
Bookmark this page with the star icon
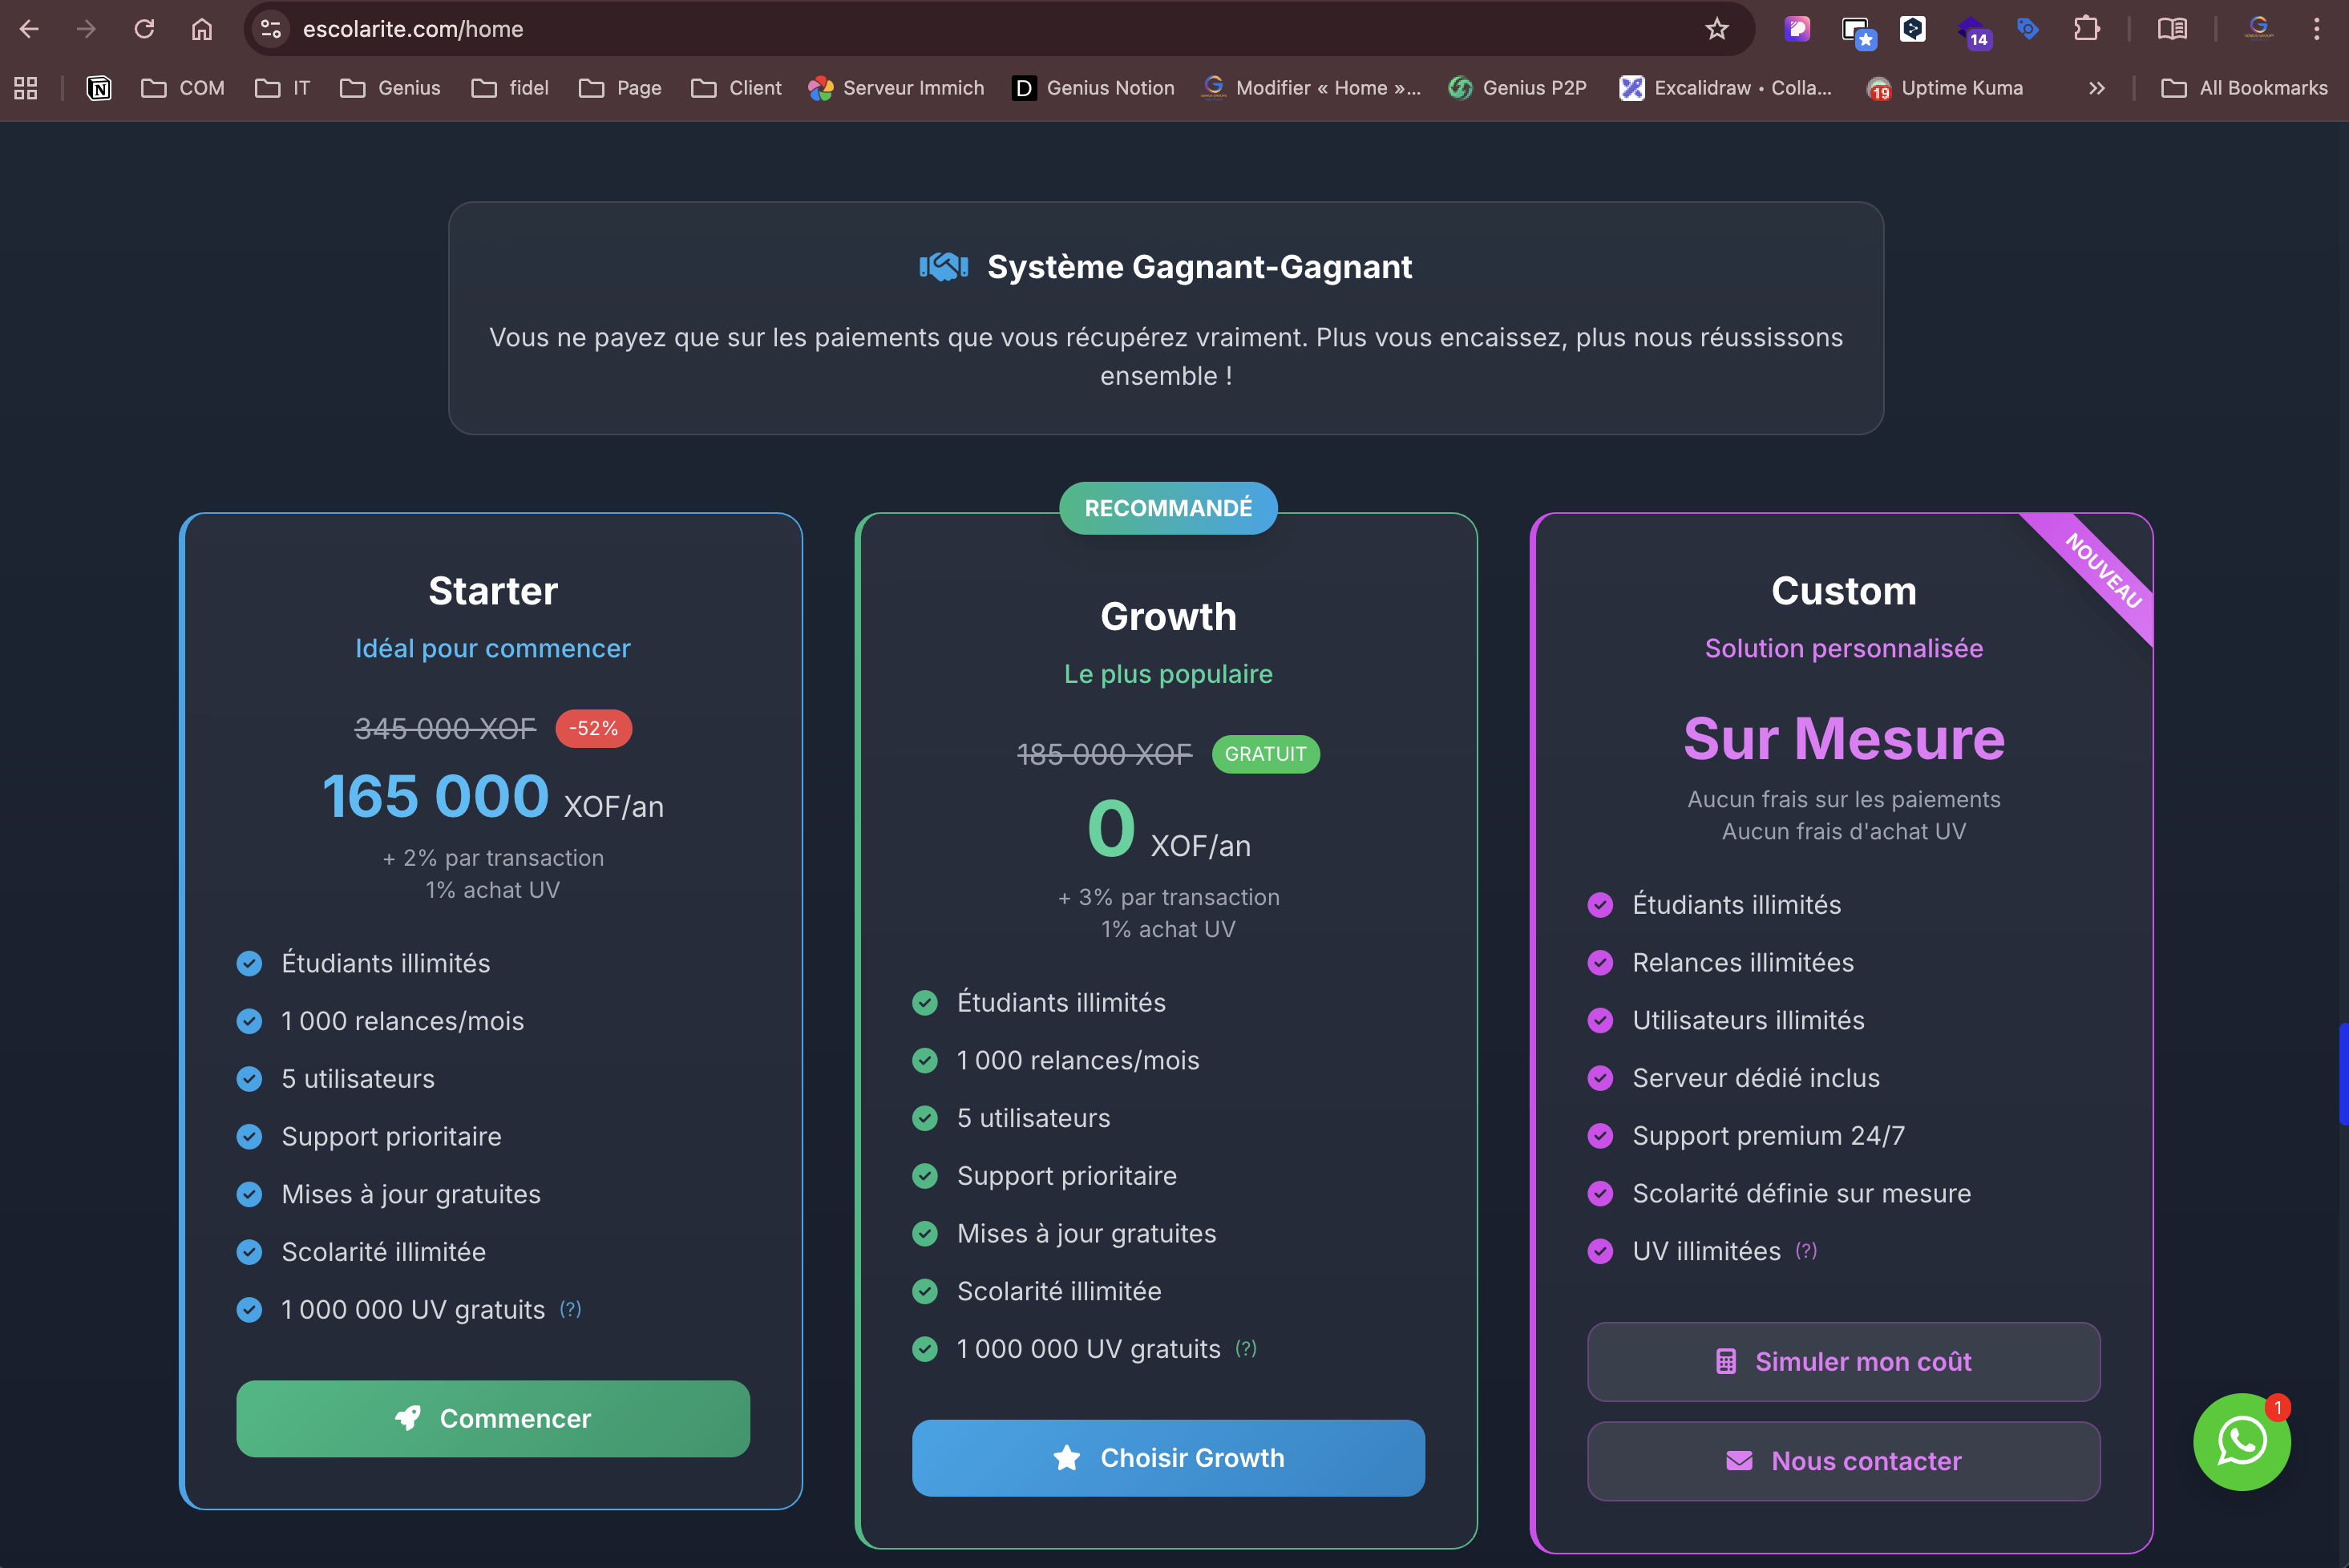tap(1717, 29)
